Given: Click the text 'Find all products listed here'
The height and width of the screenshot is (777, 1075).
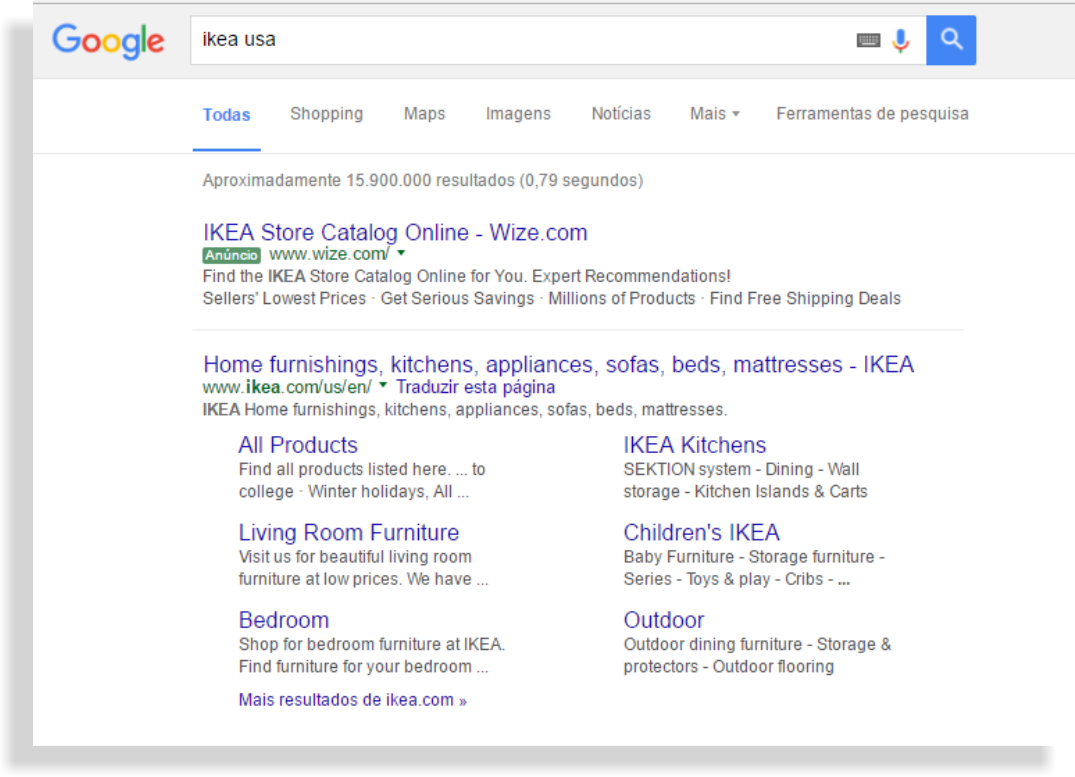Looking at the screenshot, I should click(345, 469).
